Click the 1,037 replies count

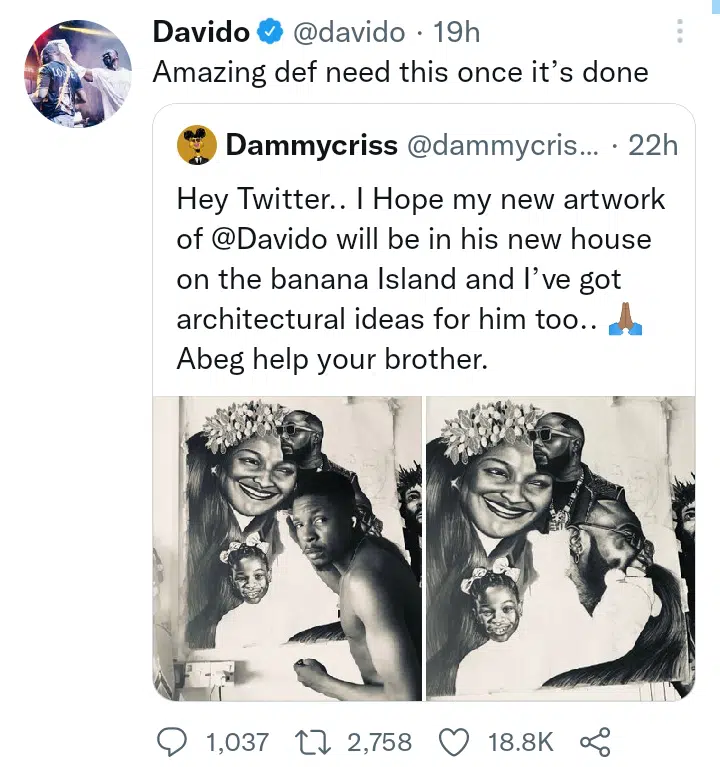pos(237,741)
